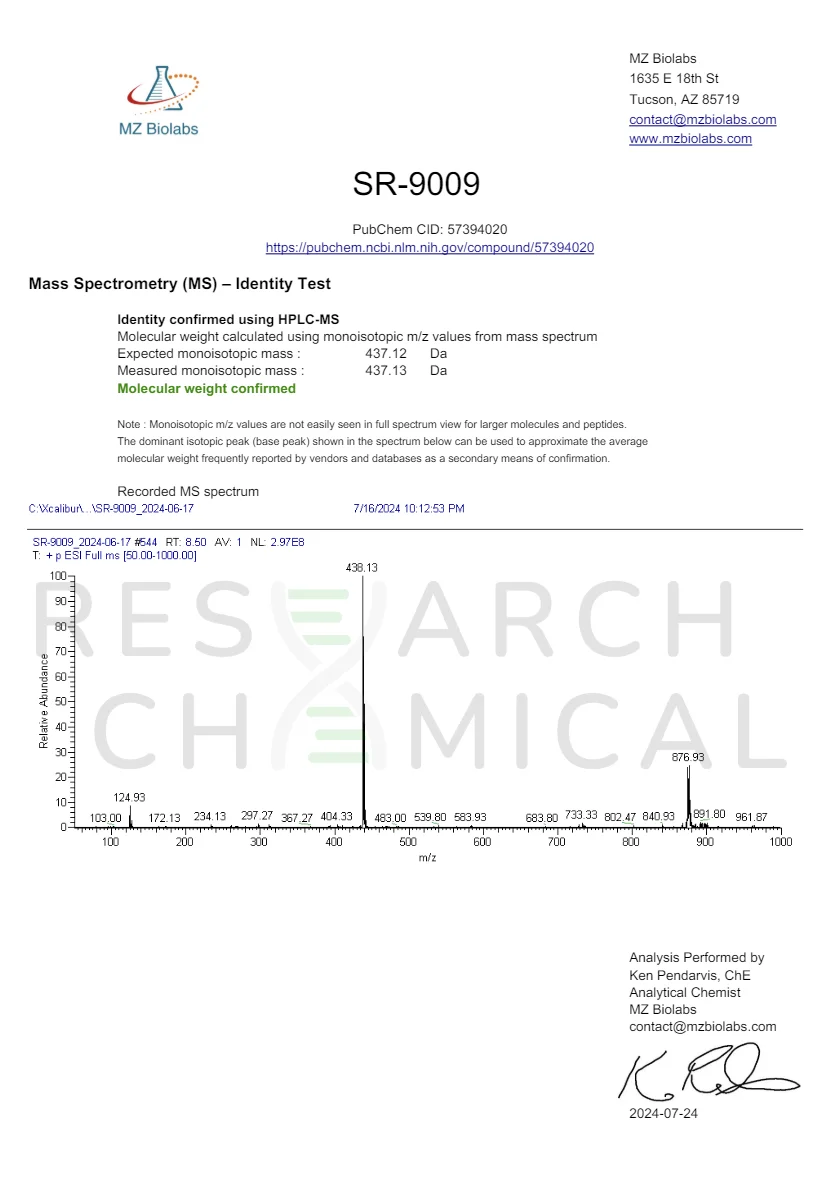
Task: Click the peak label 539.80
Action: tap(430, 817)
